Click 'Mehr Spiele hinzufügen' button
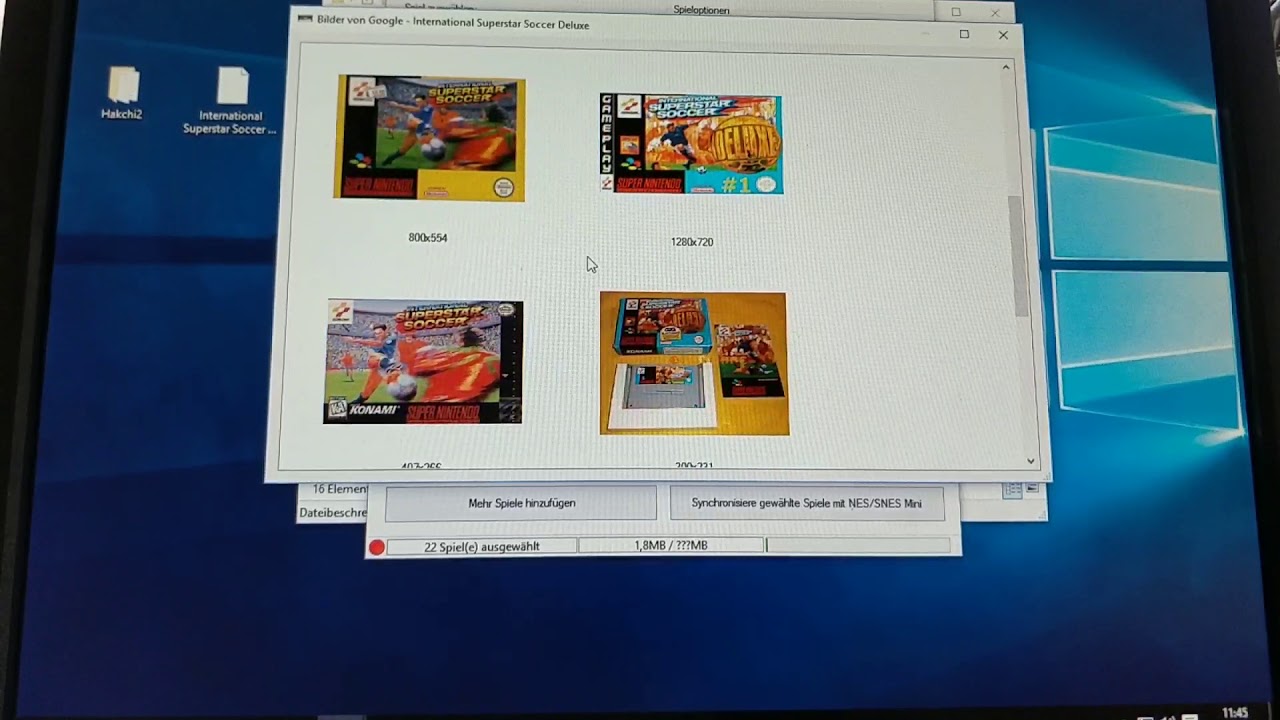 click(x=521, y=503)
